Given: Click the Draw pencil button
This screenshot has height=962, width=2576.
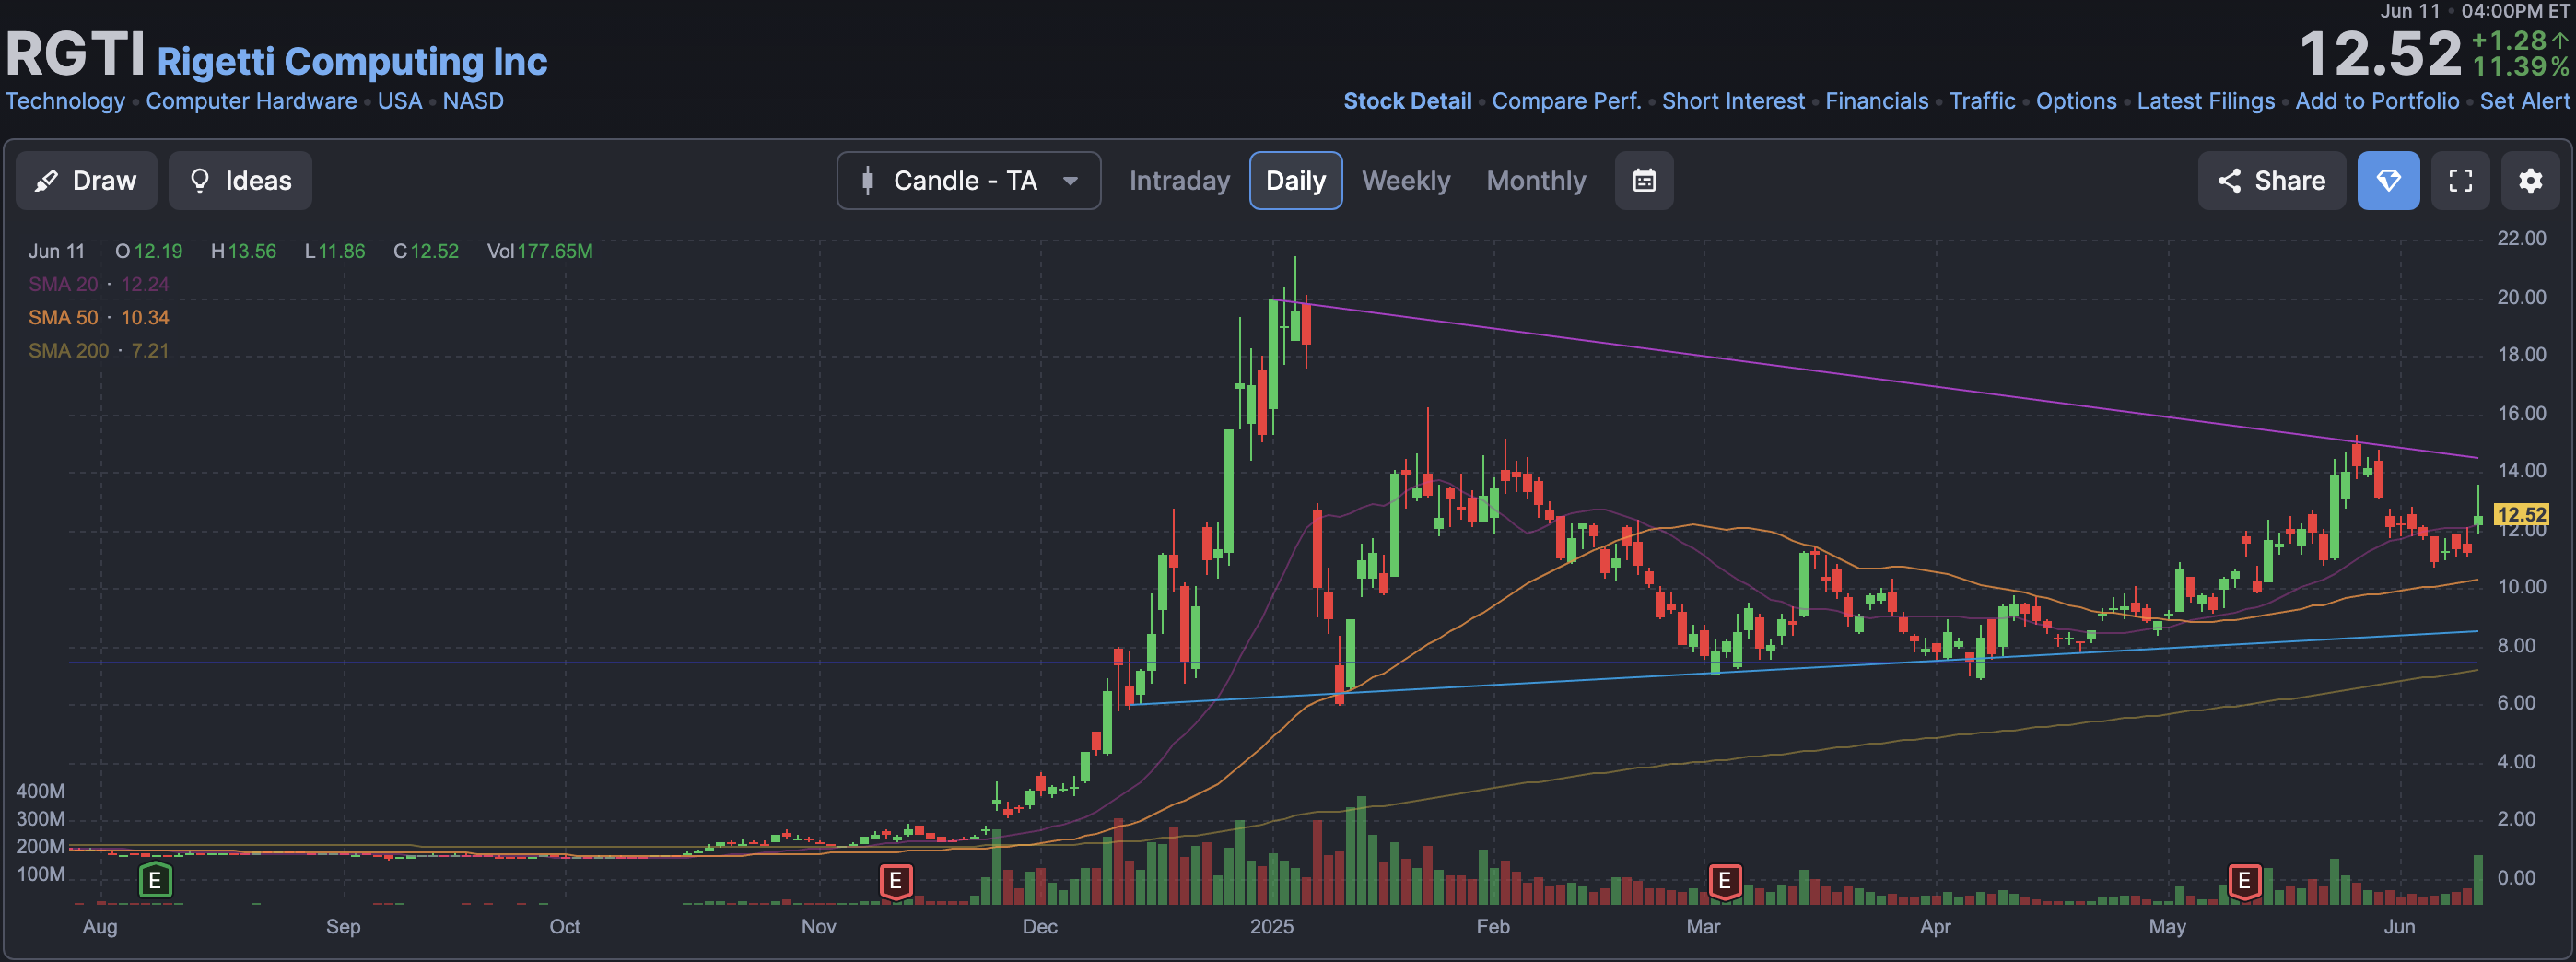Looking at the screenshot, I should (86, 181).
